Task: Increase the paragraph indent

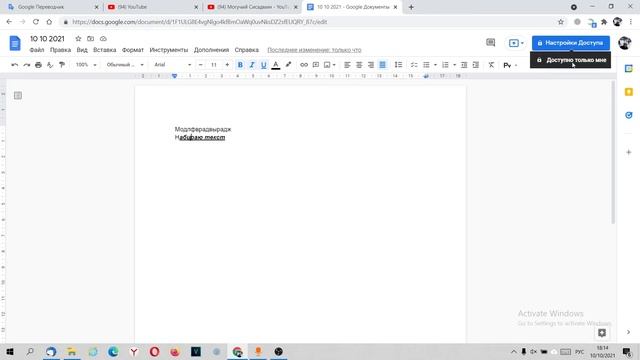Action: click(476, 65)
